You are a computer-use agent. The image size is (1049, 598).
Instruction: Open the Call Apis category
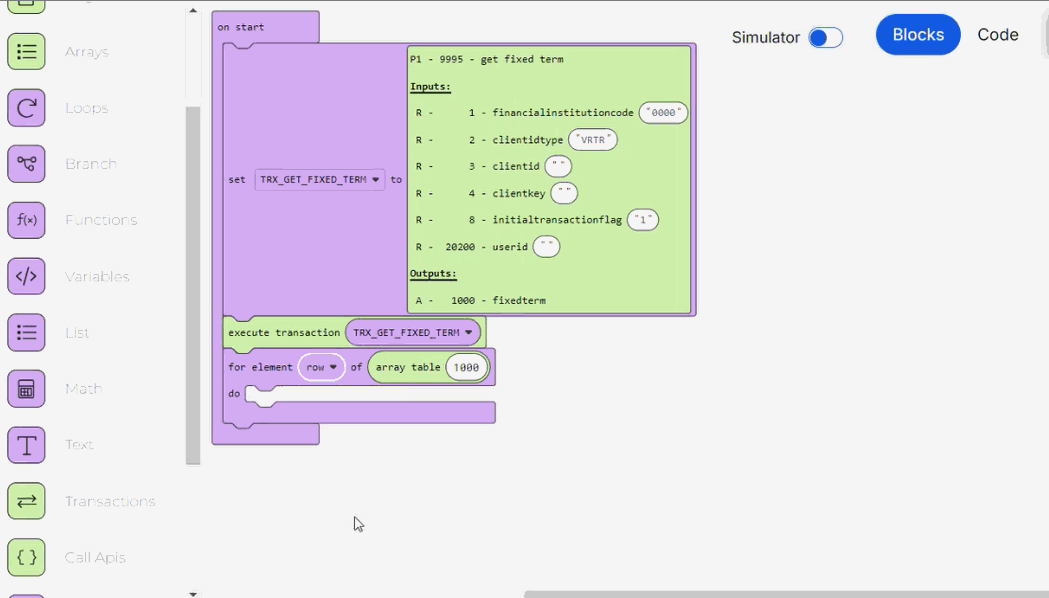pyautogui.click(x=27, y=557)
